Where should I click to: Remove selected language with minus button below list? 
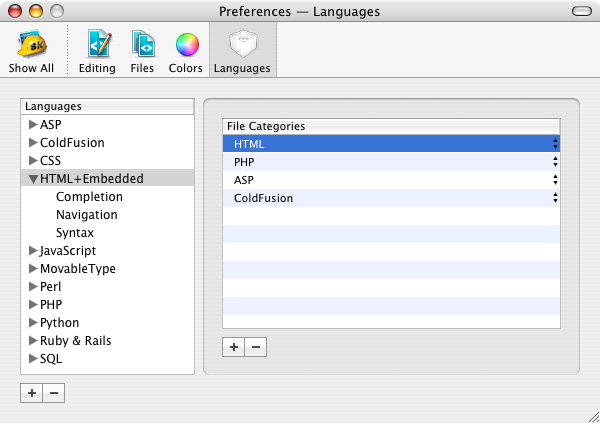tap(54, 393)
